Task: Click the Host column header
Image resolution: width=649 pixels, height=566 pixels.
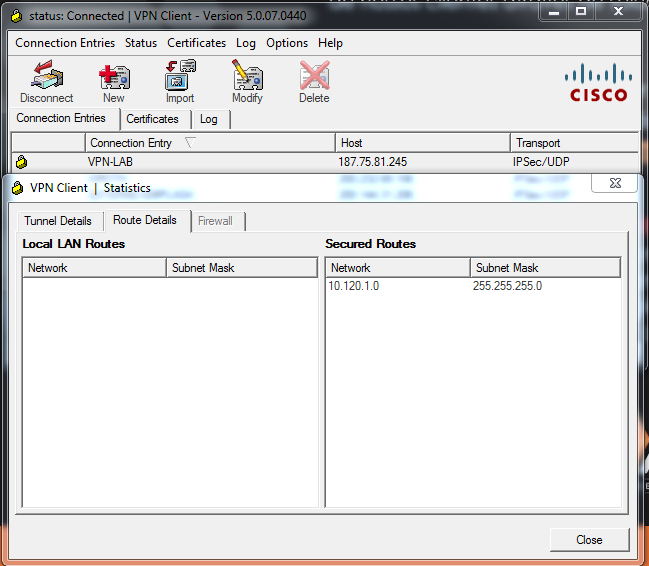Action: point(422,143)
